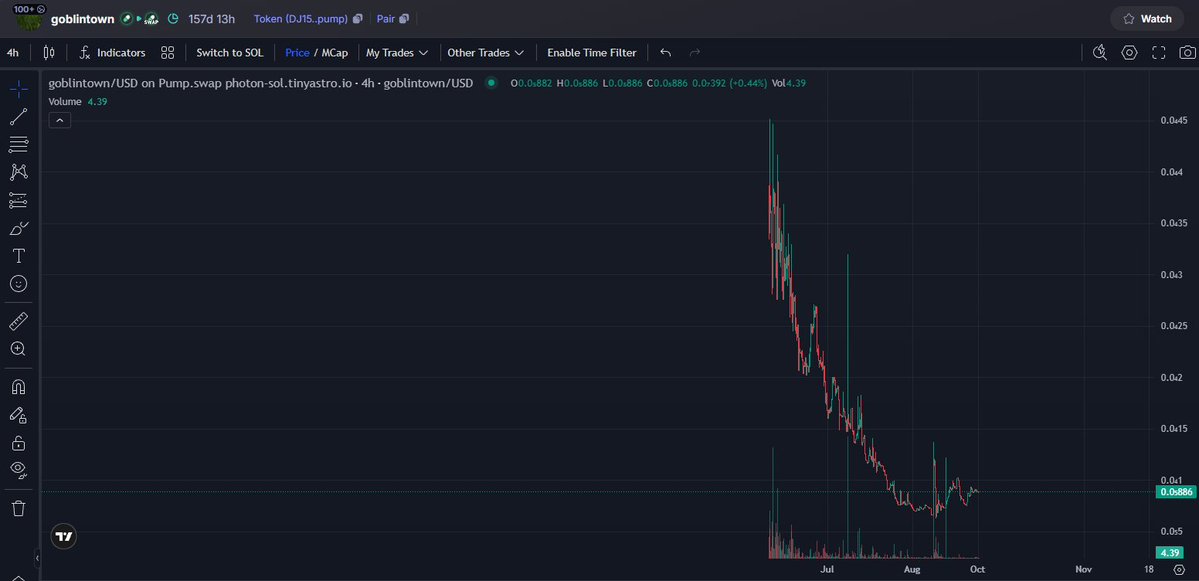1199x581 pixels.
Task: Undo the last chart action
Action: tap(666, 53)
